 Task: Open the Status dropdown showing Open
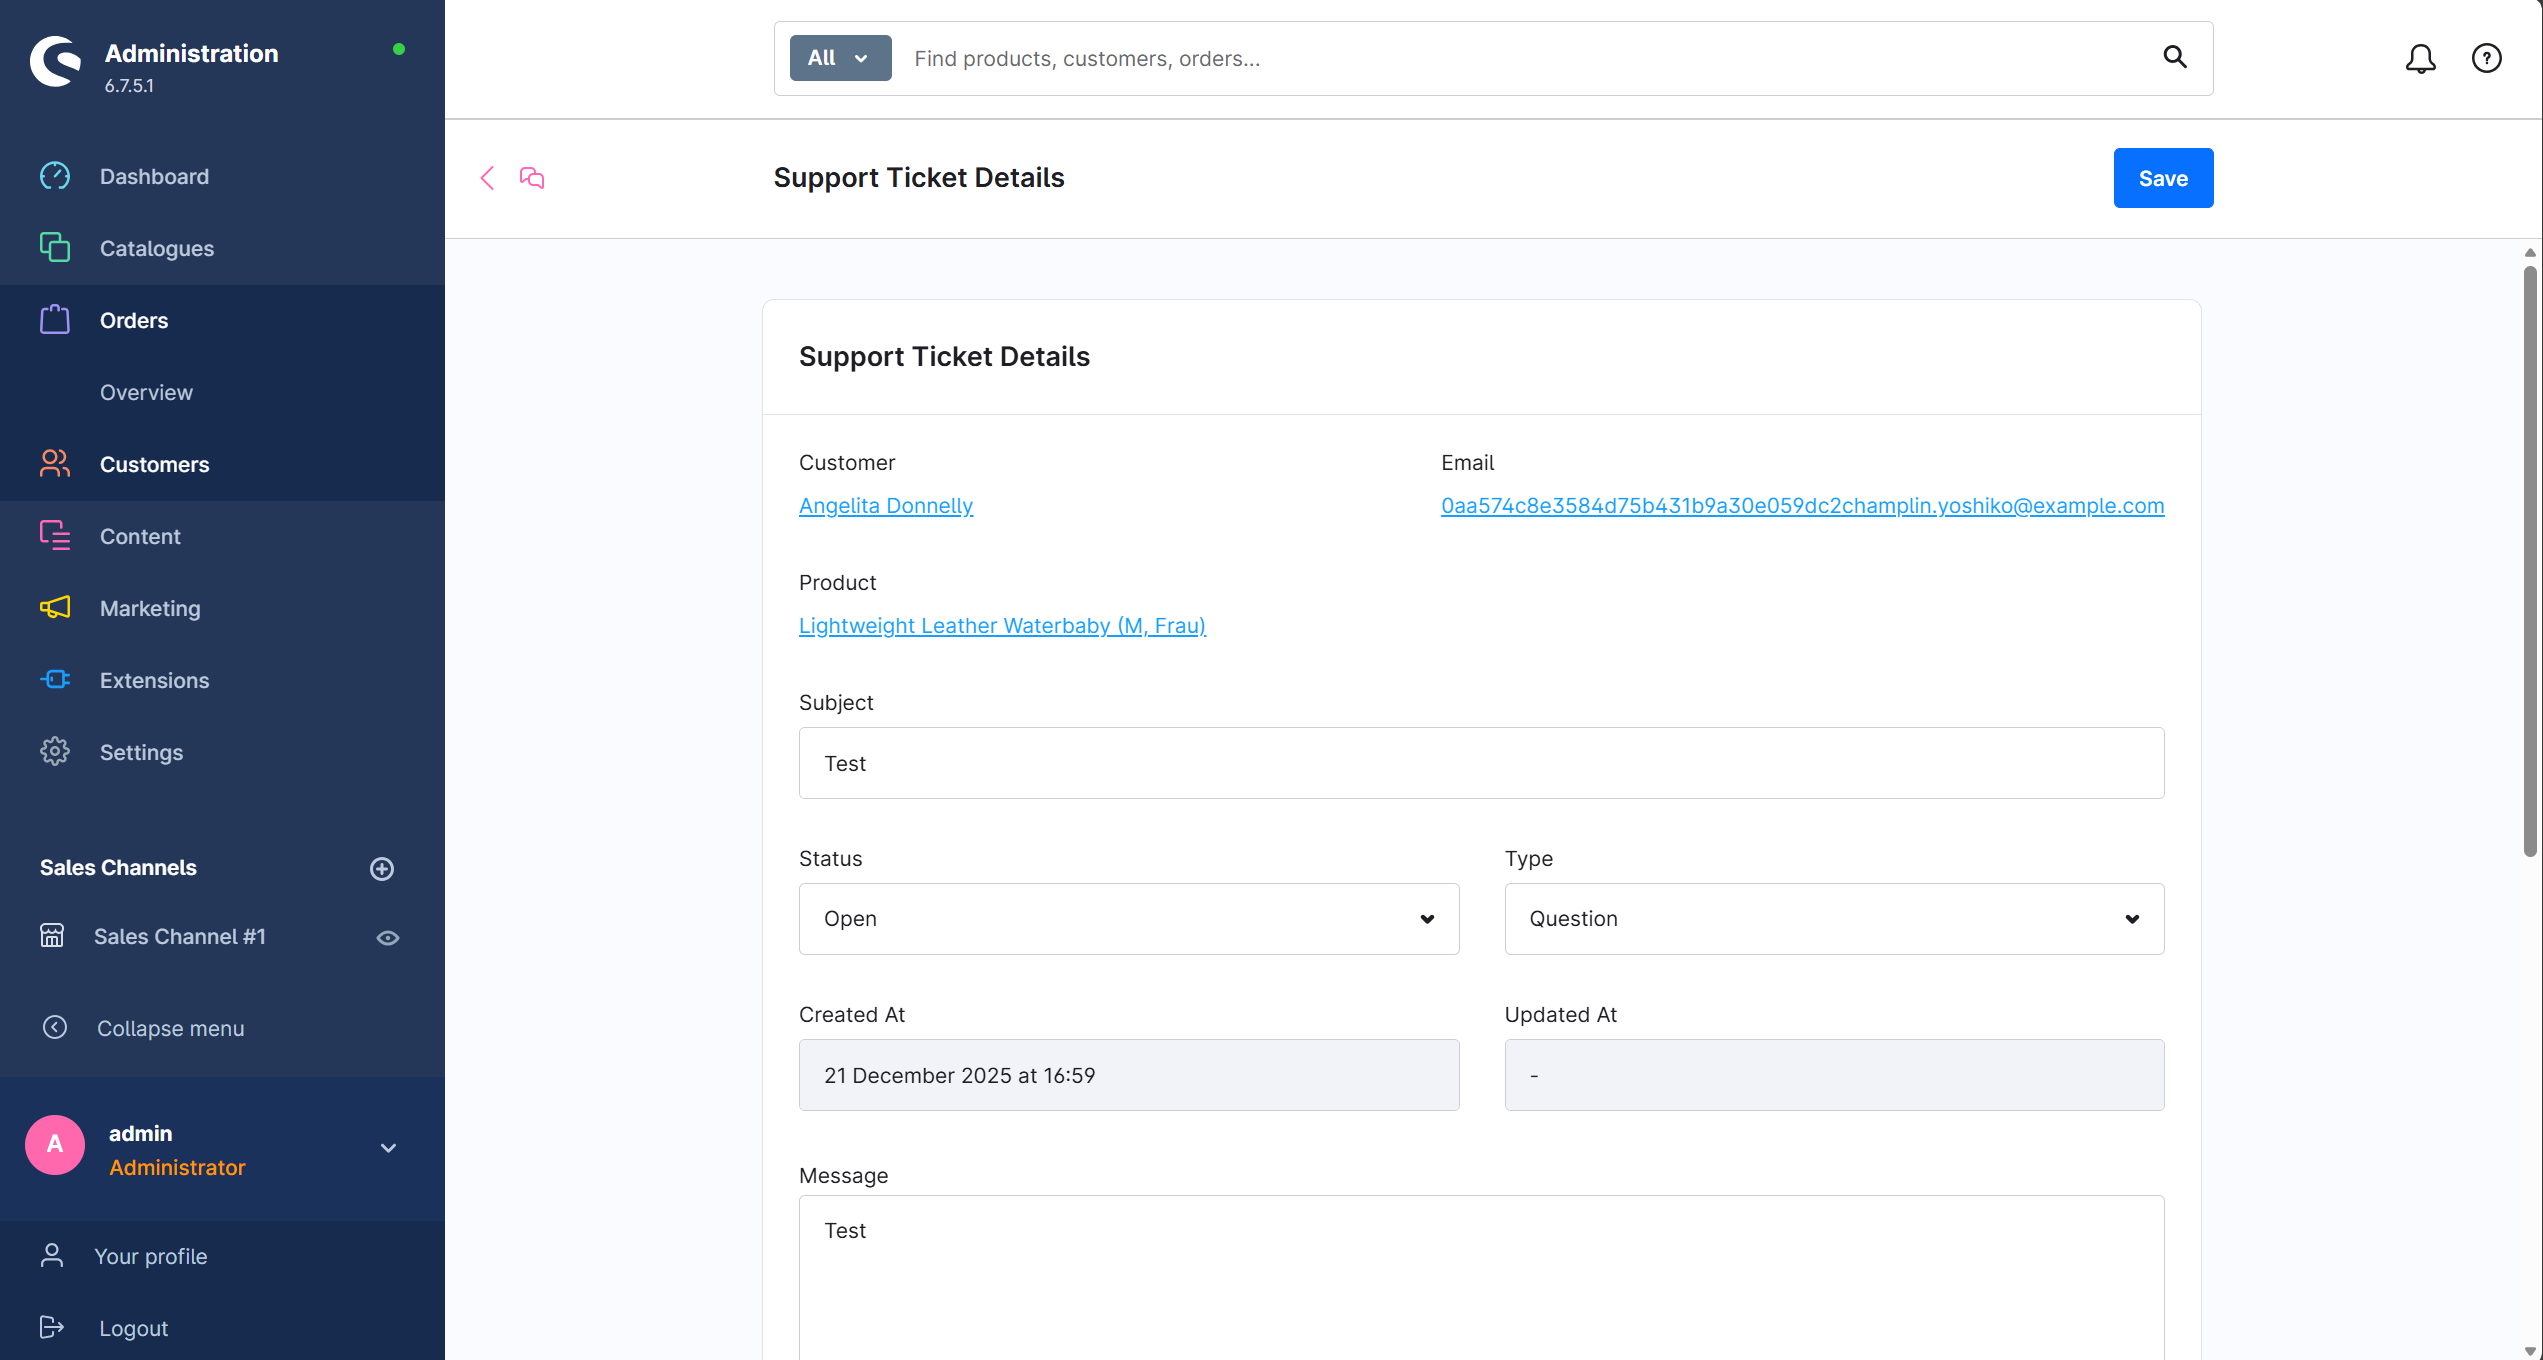[1129, 919]
